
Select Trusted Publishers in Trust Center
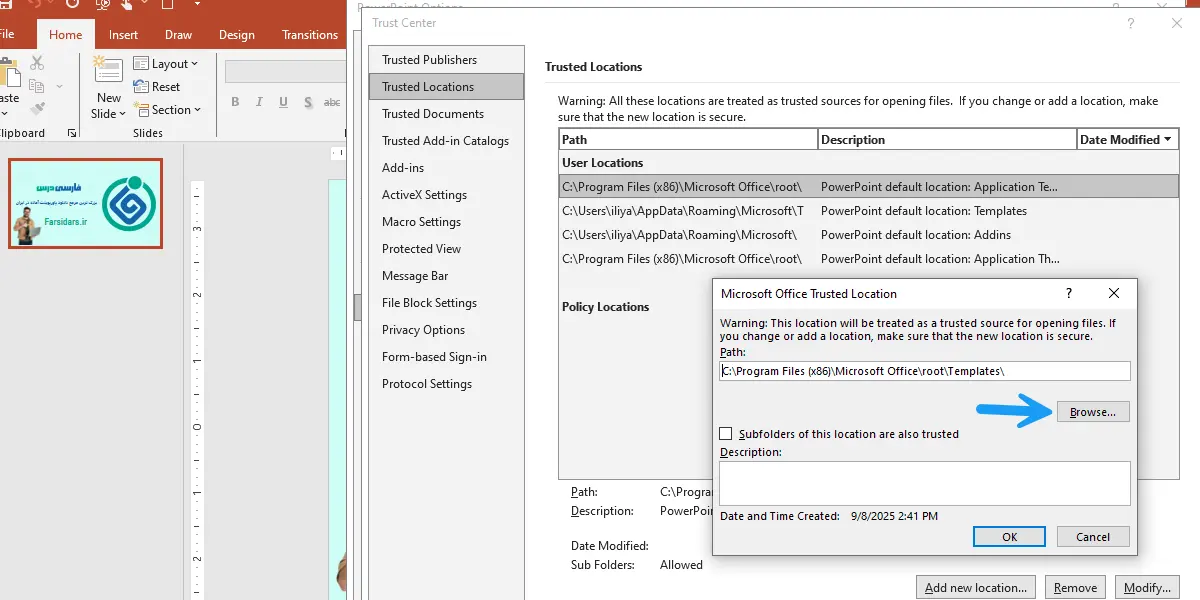(446, 60)
